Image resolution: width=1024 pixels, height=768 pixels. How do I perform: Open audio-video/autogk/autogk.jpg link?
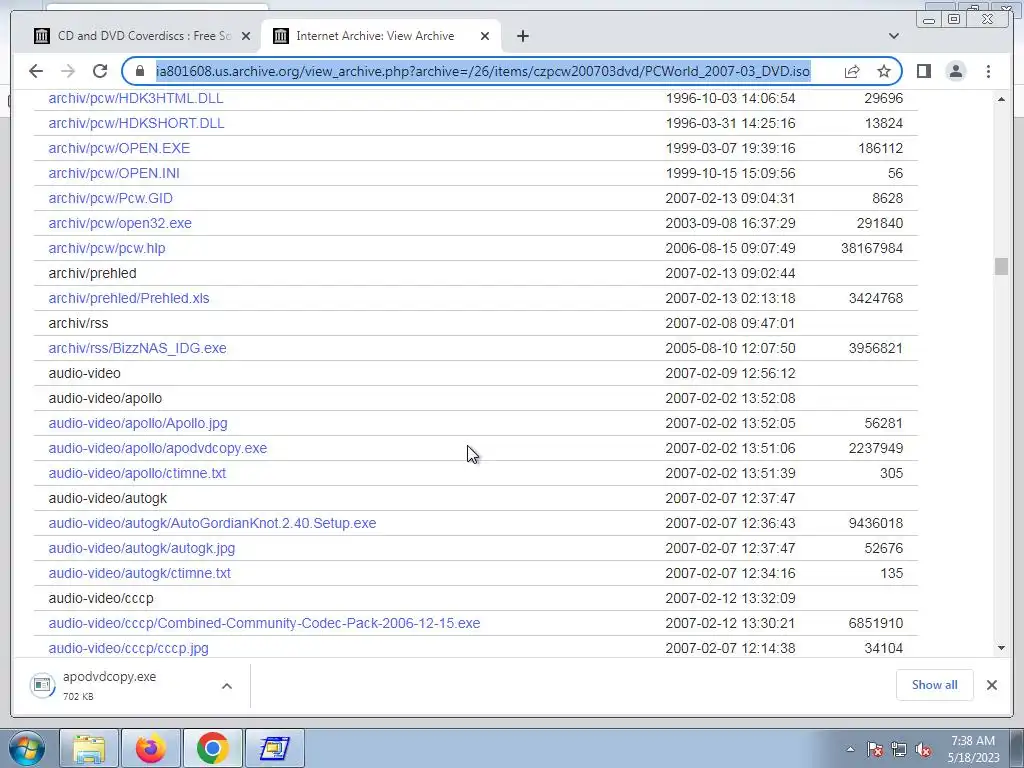(x=142, y=548)
